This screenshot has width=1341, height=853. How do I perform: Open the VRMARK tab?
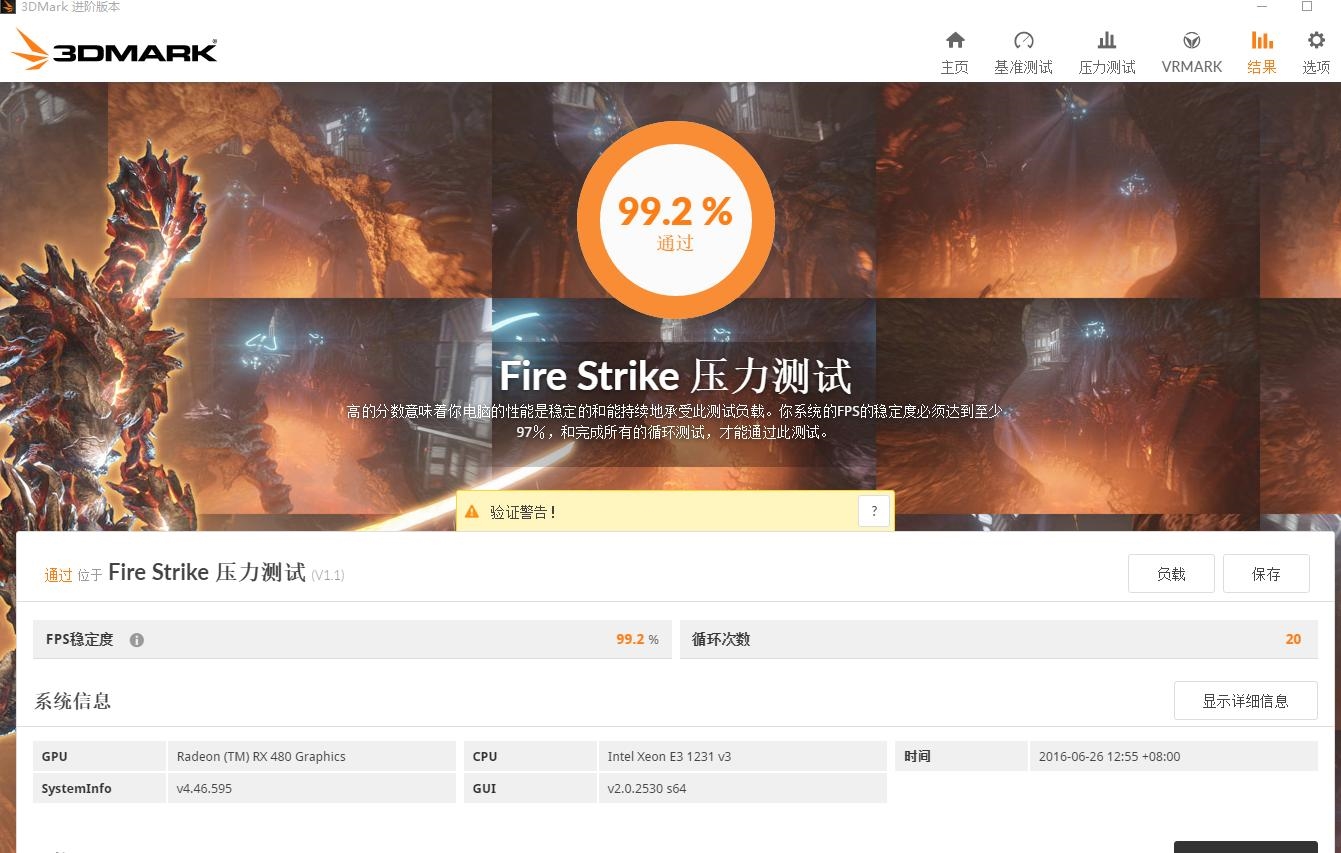tap(1192, 53)
